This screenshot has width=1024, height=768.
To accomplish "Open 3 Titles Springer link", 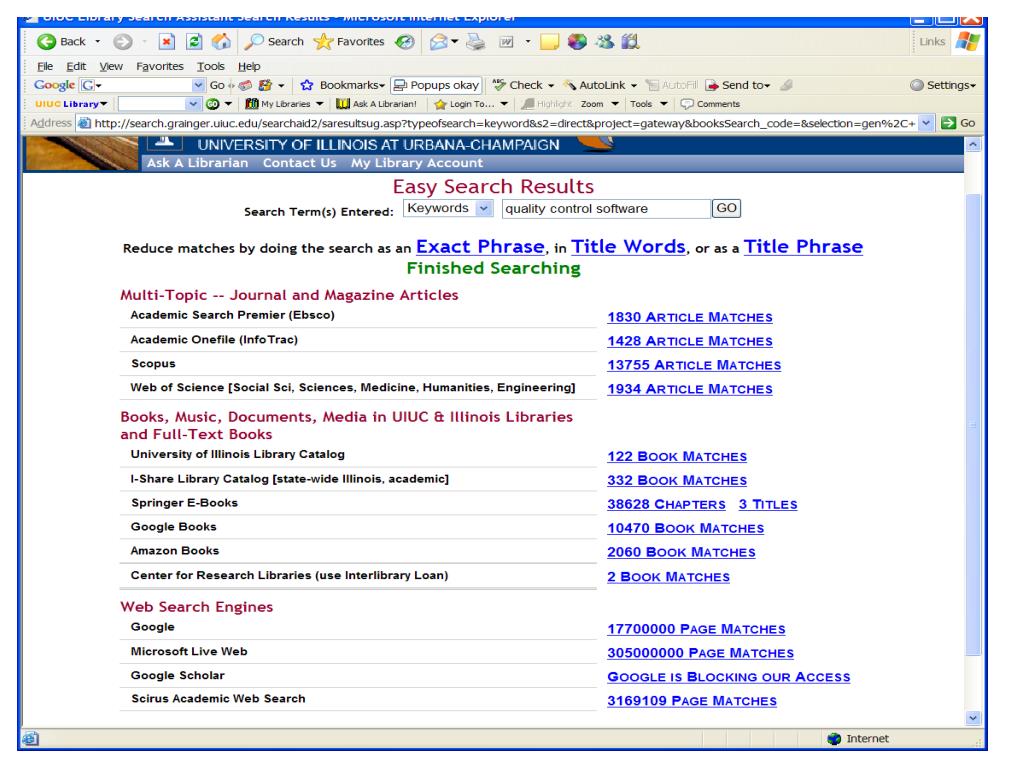I will 768,504.
